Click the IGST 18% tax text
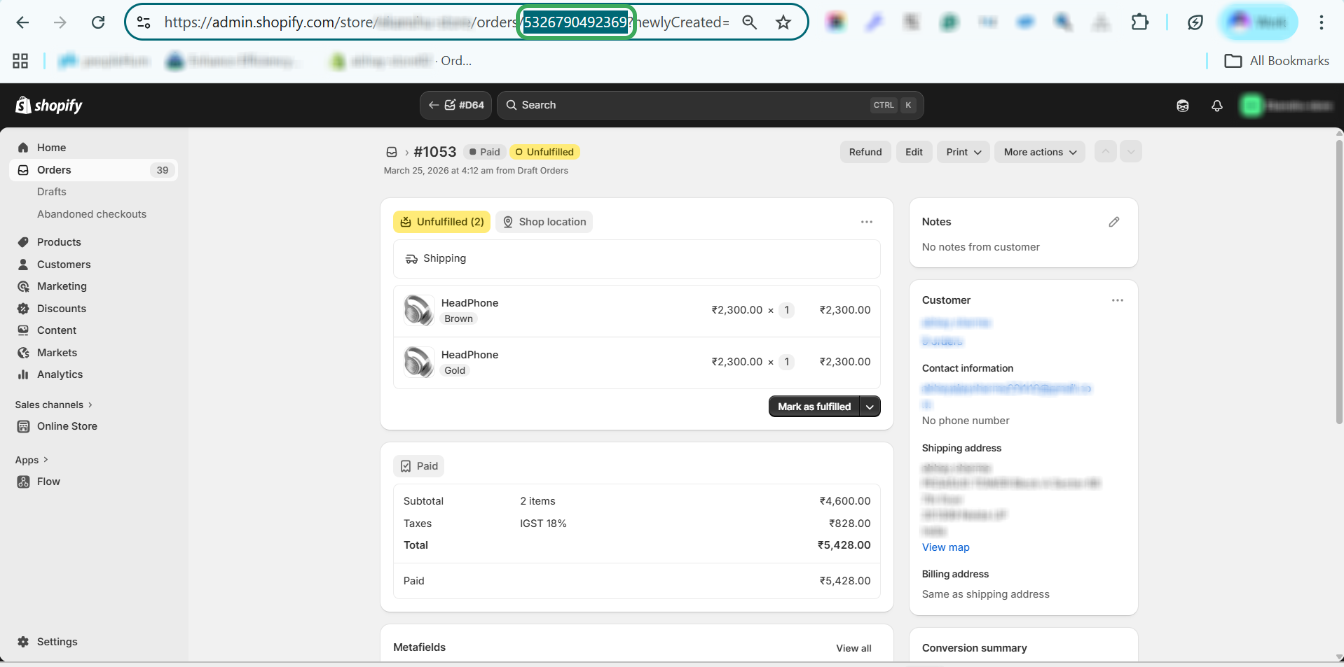Image resolution: width=1344 pixels, height=667 pixels. (543, 523)
